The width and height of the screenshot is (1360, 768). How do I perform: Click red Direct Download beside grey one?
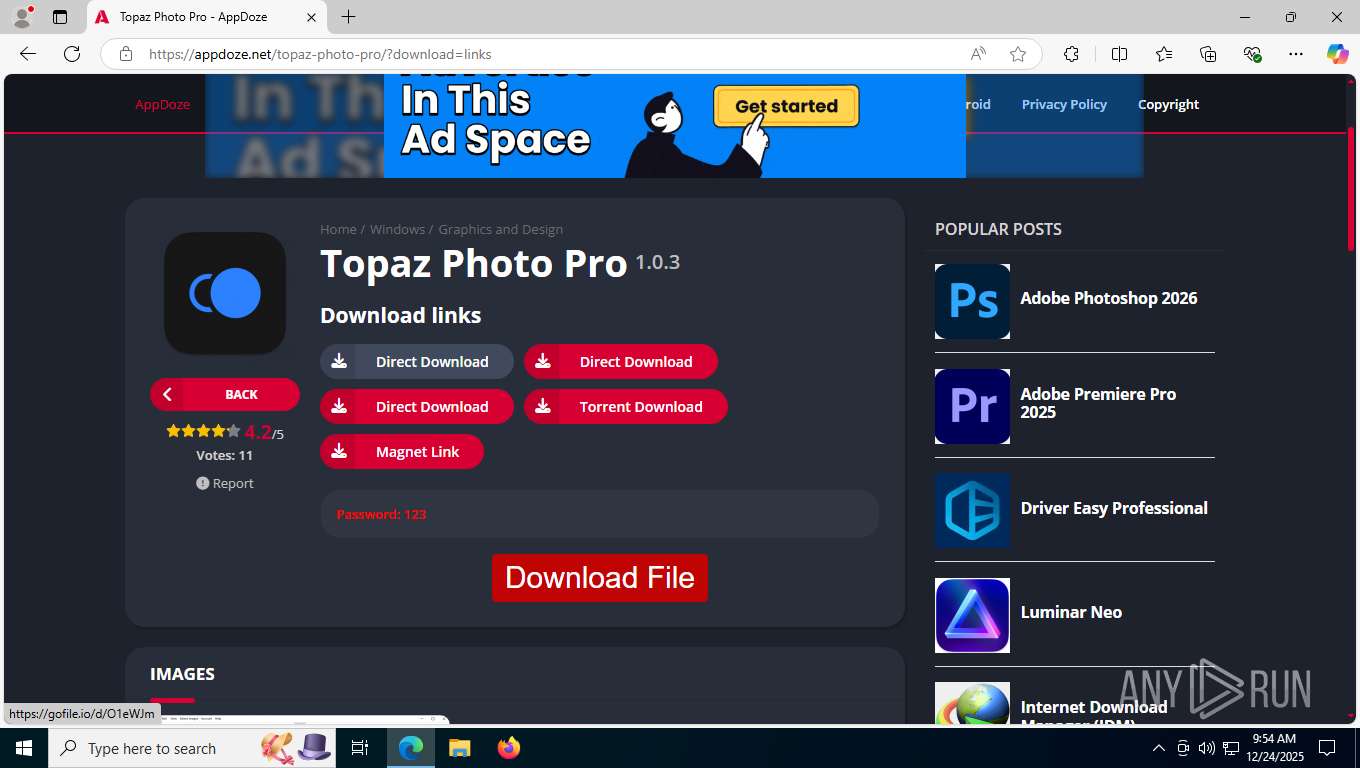coord(621,362)
